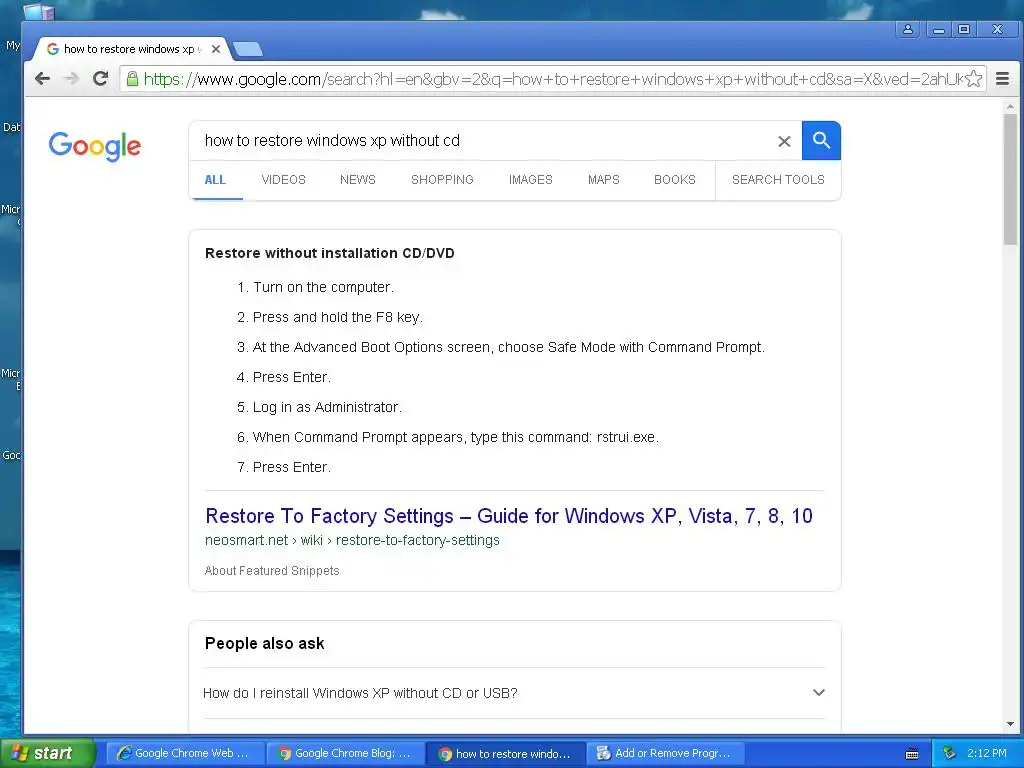Switch to Add or Remove Programs taskbar item
1024x768 pixels.
tap(665, 754)
